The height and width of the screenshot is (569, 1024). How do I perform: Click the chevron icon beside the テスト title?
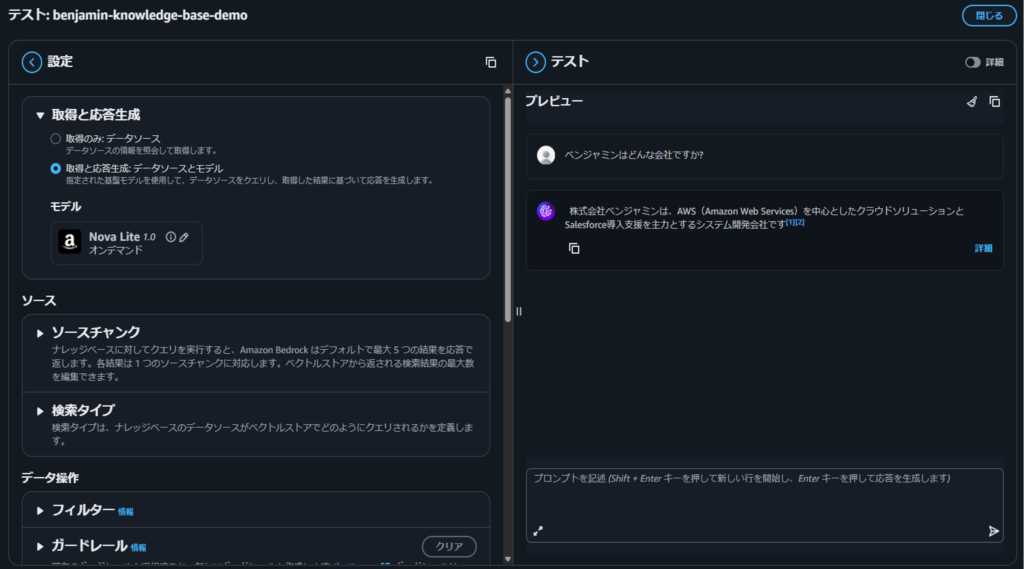(x=535, y=62)
